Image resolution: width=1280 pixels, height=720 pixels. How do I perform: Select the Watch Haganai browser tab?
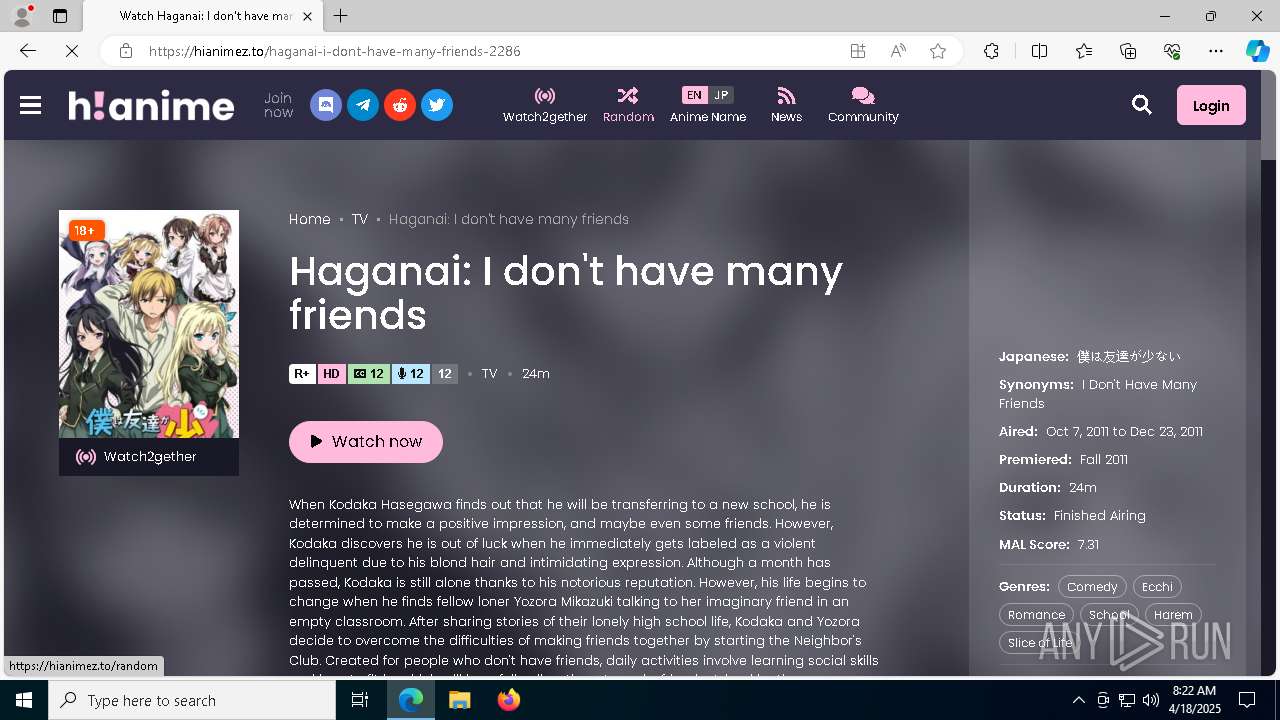tap(202, 16)
